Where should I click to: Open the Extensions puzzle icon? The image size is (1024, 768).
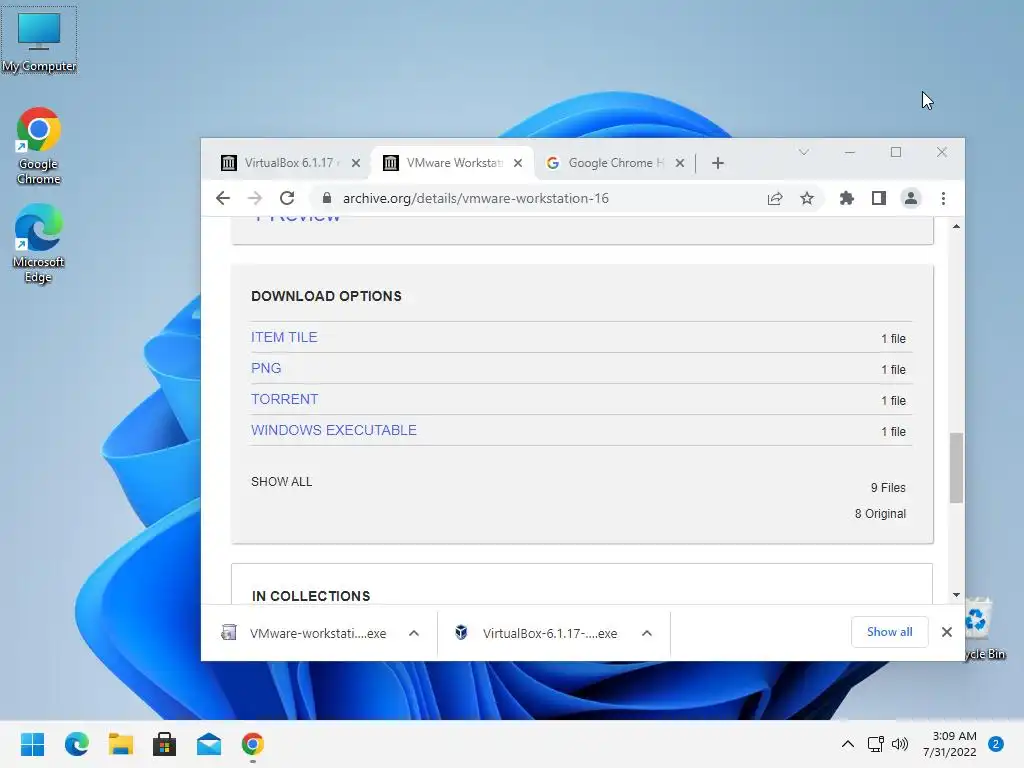pyautogui.click(x=846, y=198)
